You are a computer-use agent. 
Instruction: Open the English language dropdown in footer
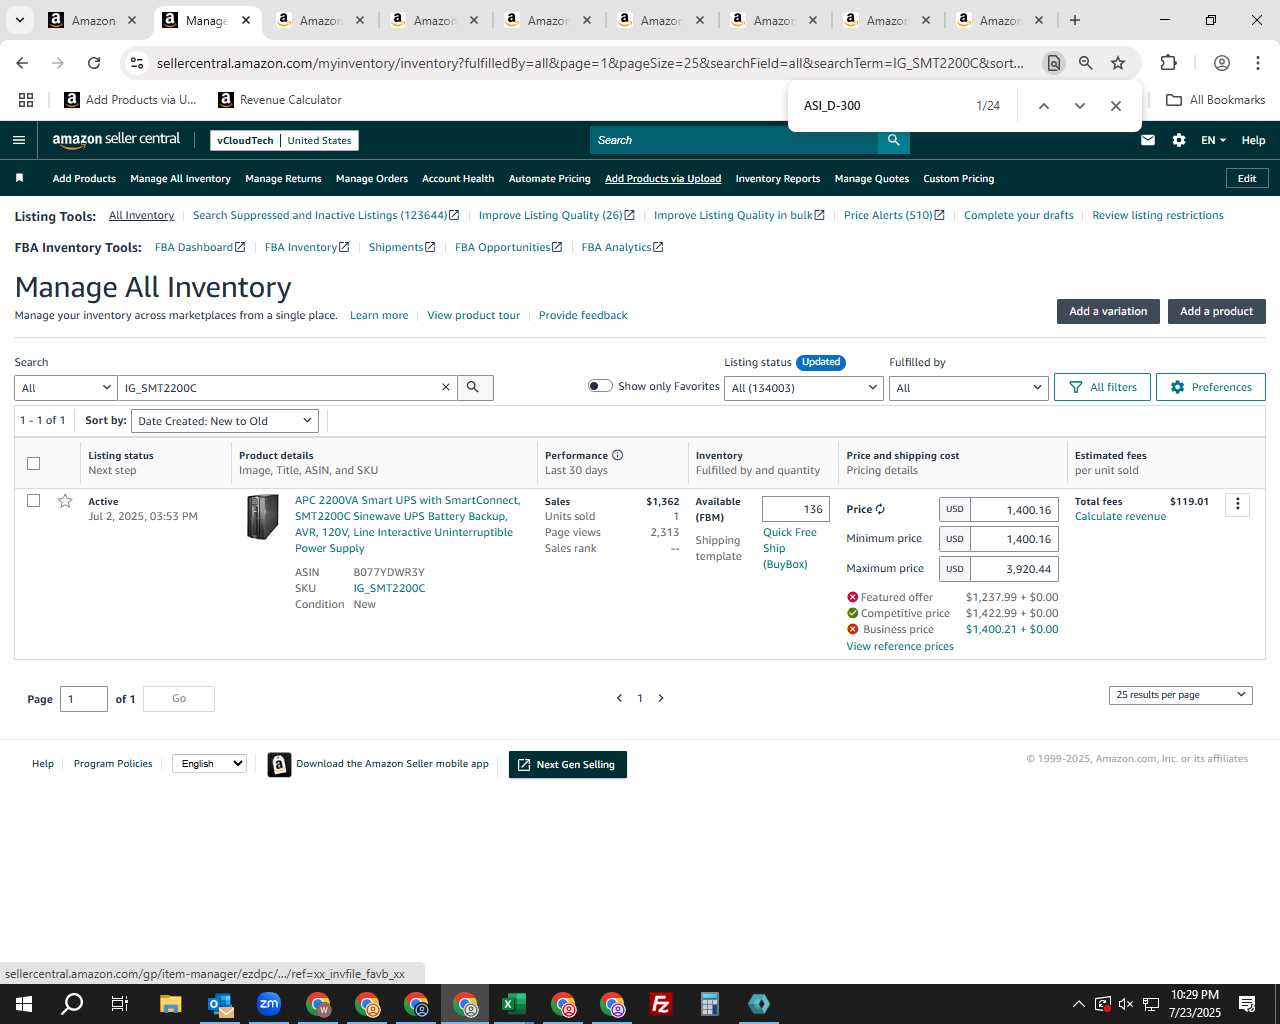click(209, 764)
